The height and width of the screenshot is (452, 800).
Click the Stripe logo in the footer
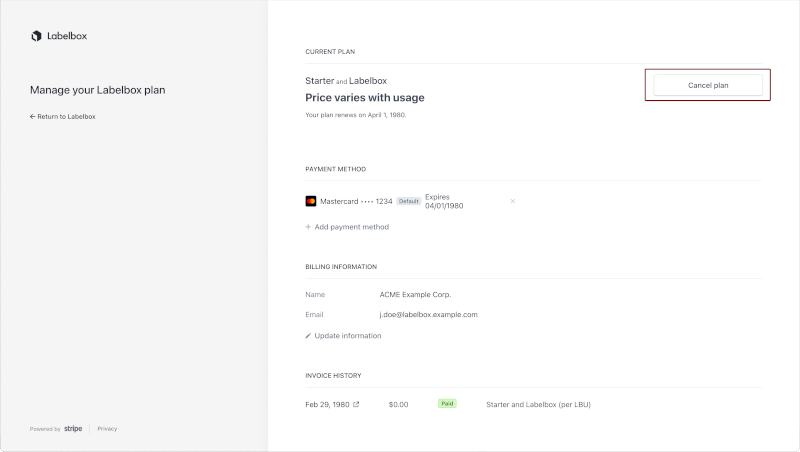click(x=73, y=429)
